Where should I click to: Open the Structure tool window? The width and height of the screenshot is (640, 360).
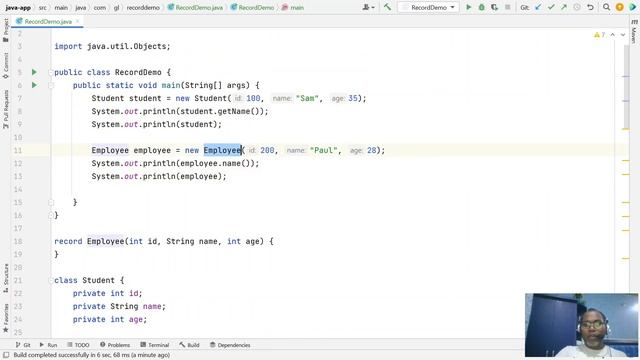6,278
